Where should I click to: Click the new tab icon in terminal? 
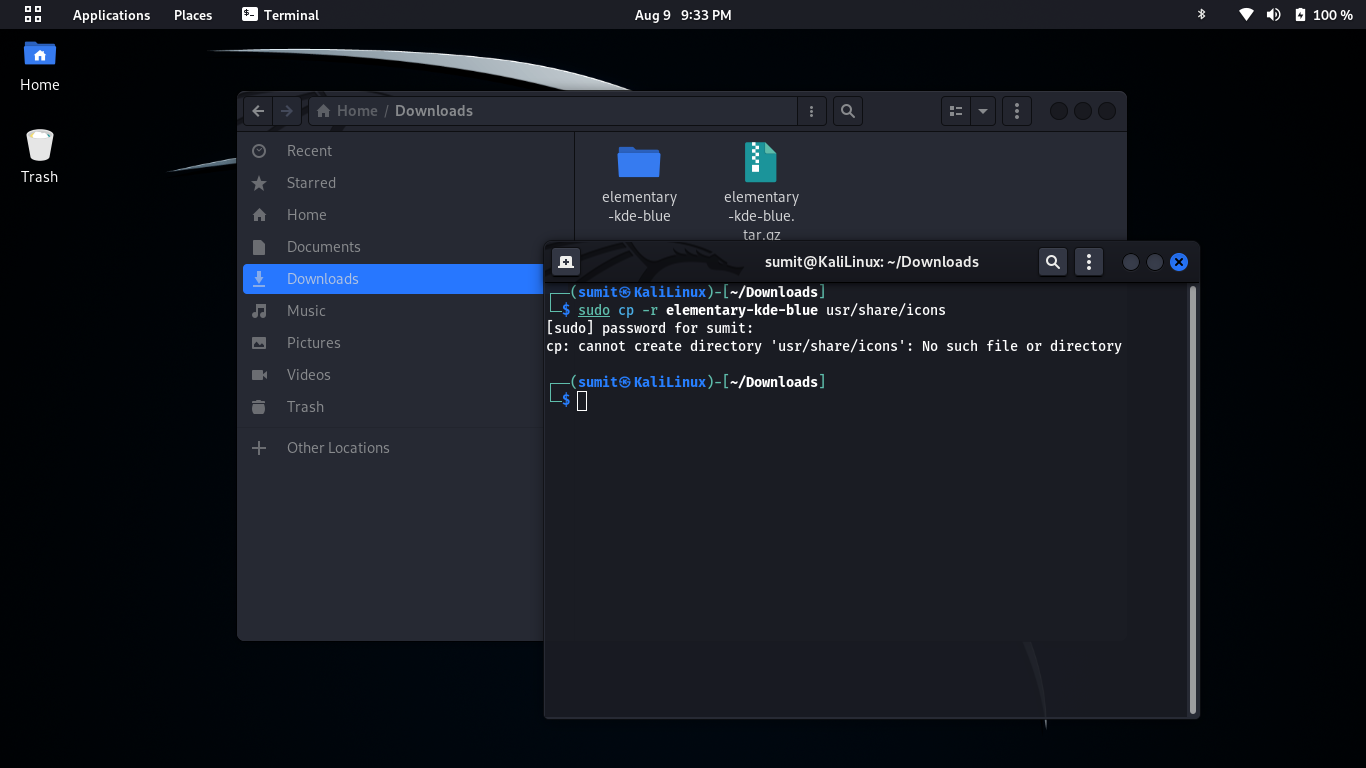point(566,262)
